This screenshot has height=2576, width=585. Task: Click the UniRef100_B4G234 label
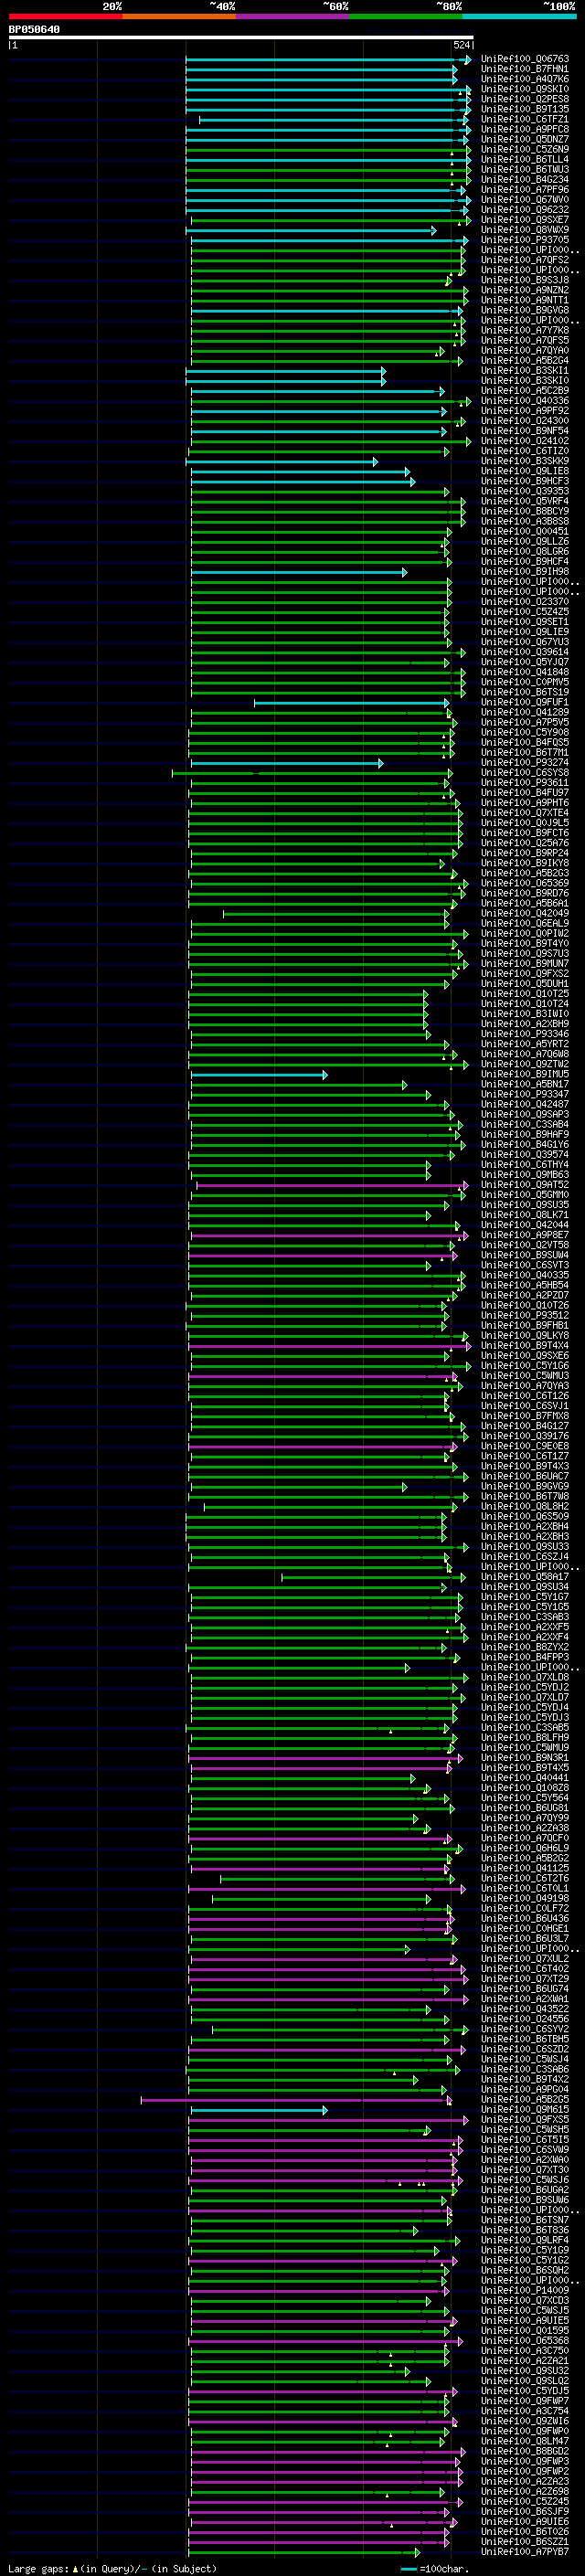pyautogui.click(x=525, y=180)
